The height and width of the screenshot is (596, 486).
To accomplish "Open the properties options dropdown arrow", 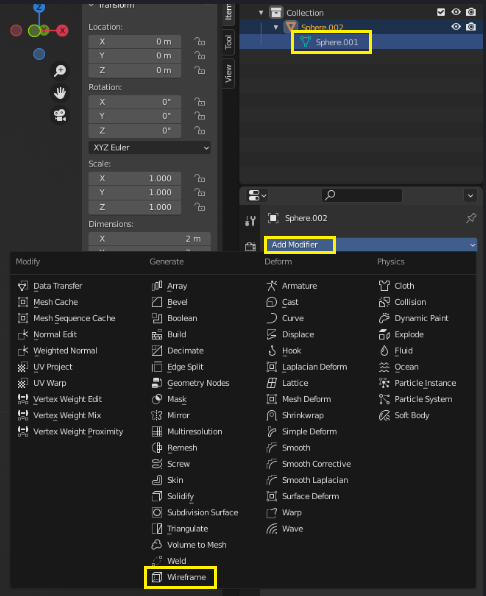I will click(470, 195).
